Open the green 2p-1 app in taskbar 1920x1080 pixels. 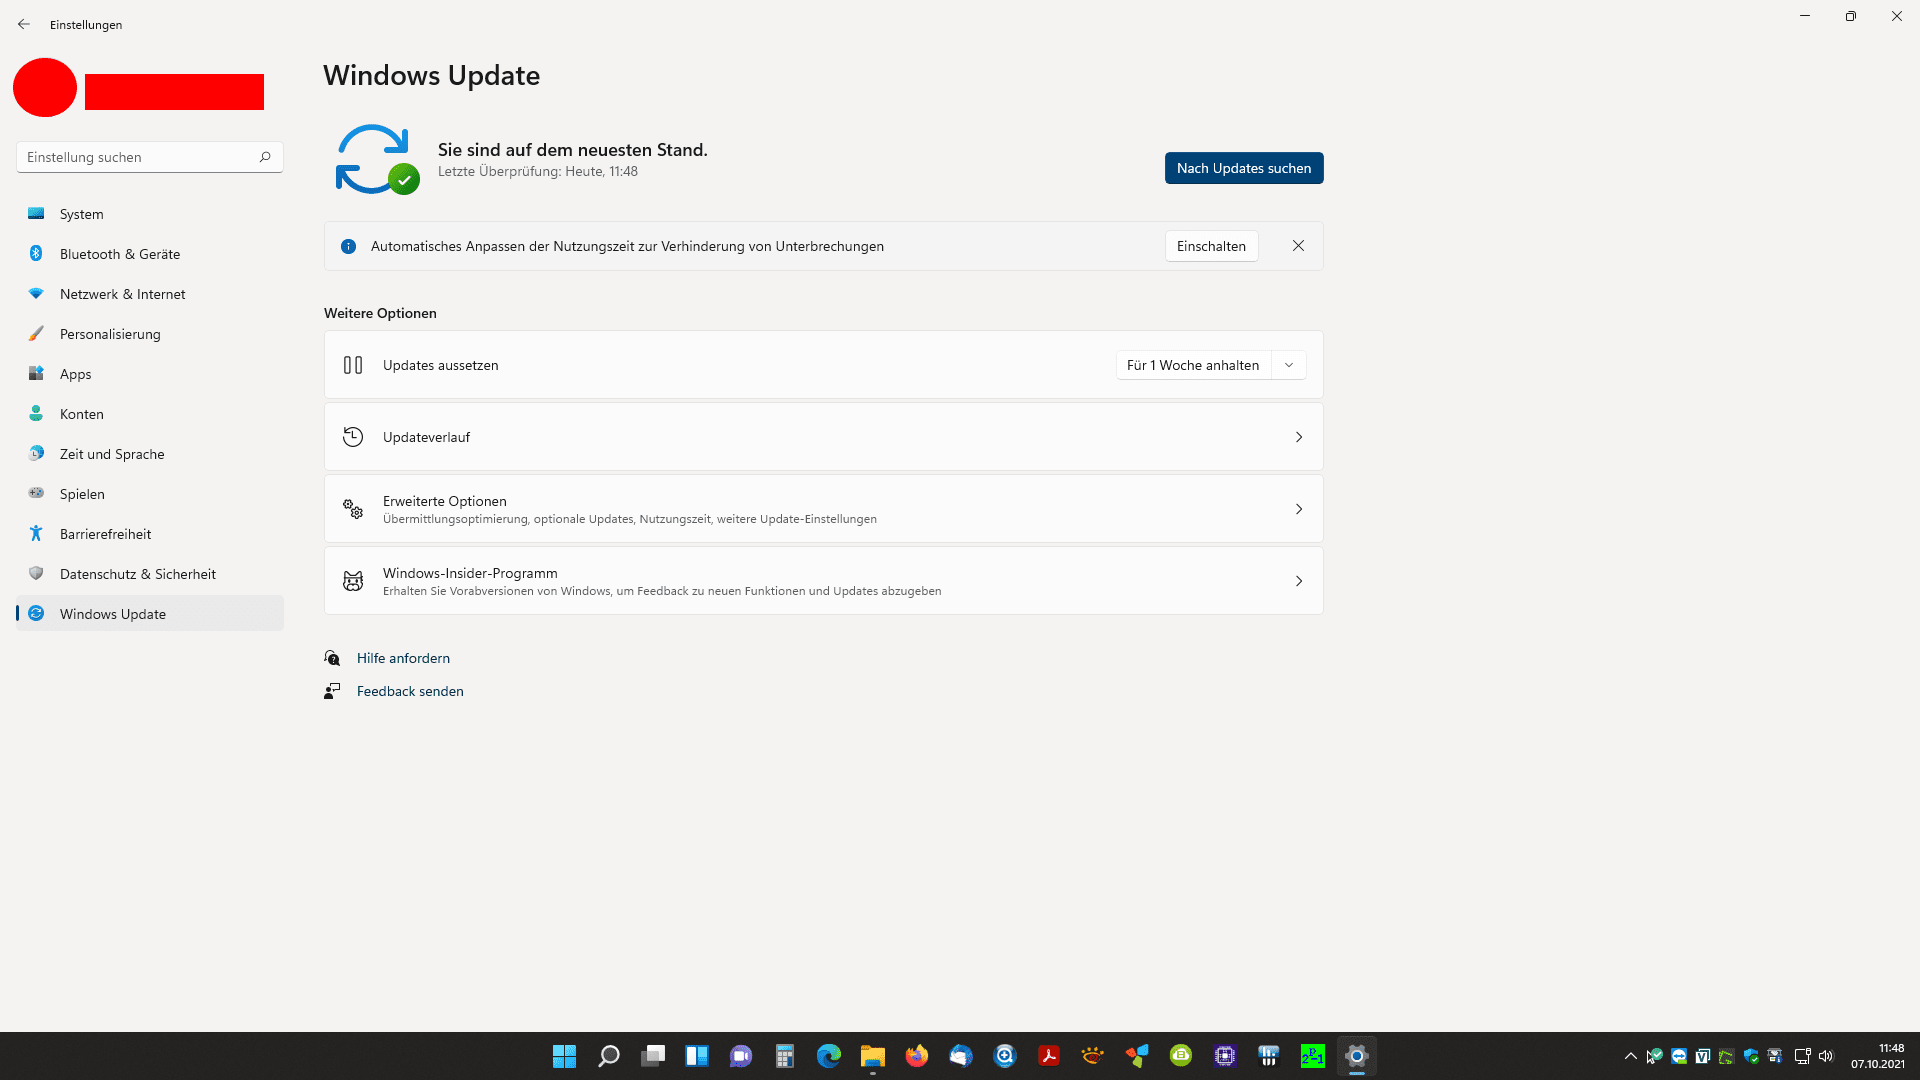[1313, 1056]
